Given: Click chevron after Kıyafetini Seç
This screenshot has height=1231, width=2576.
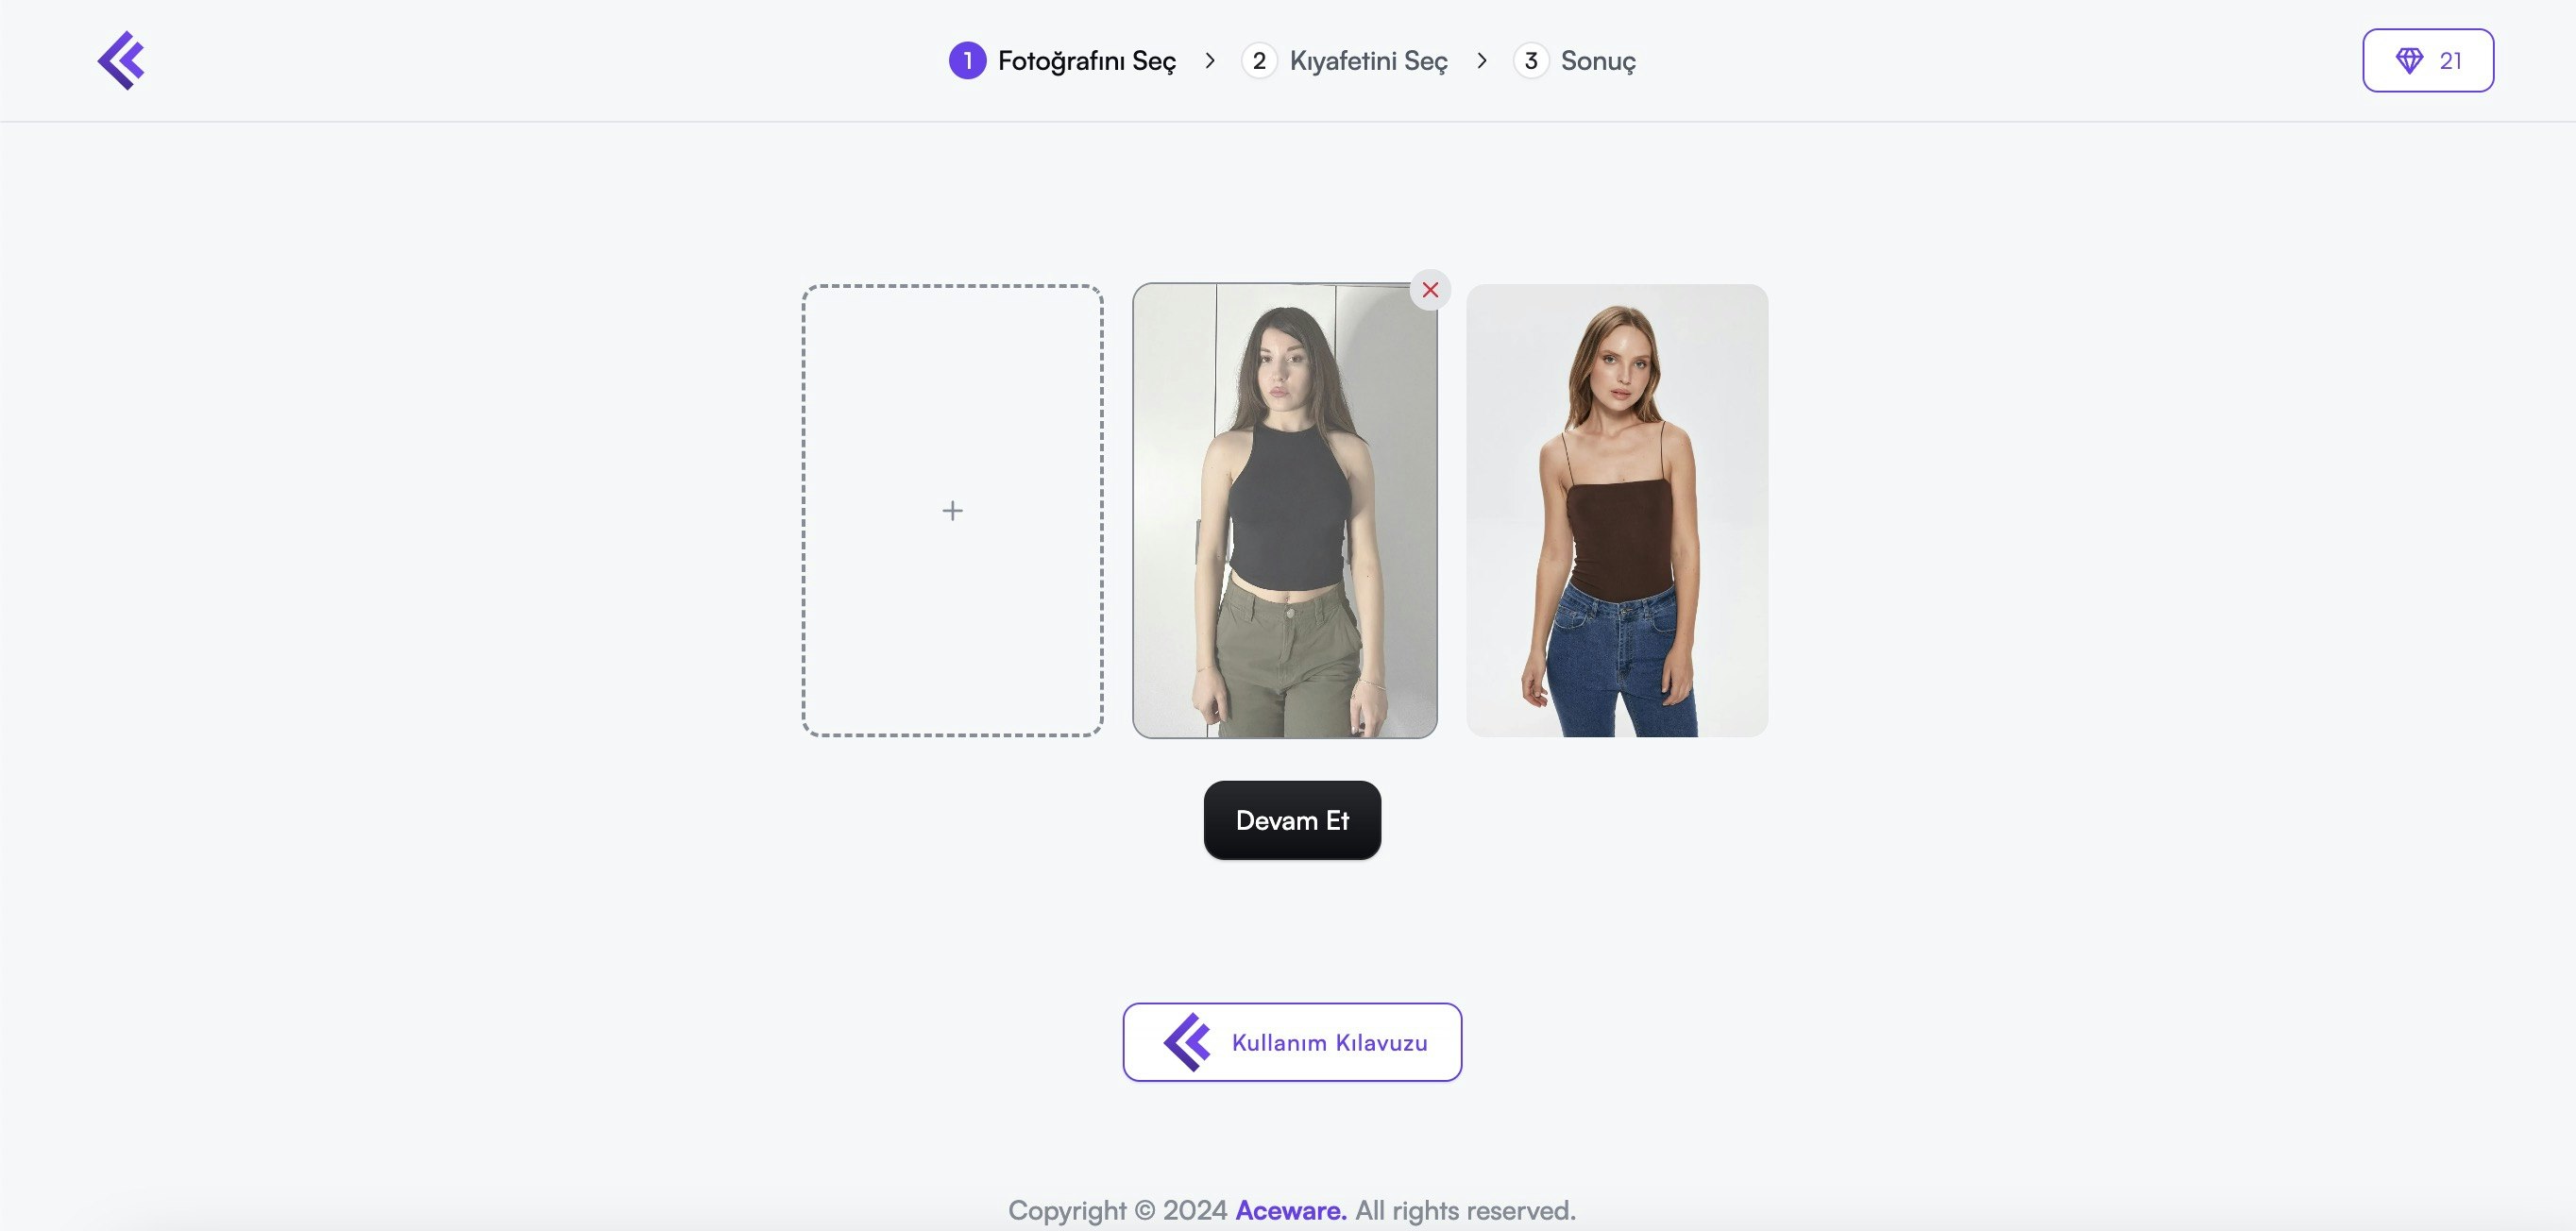Looking at the screenshot, I should pos(1482,61).
